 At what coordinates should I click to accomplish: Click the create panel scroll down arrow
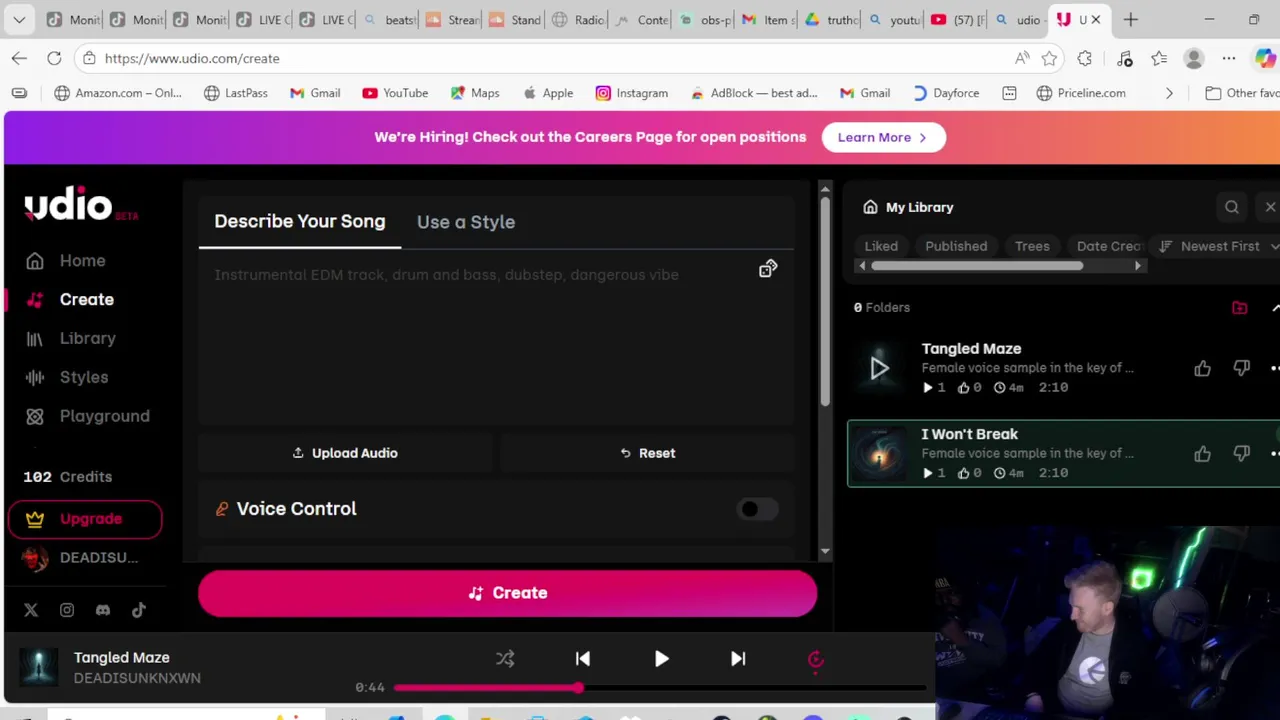(824, 551)
